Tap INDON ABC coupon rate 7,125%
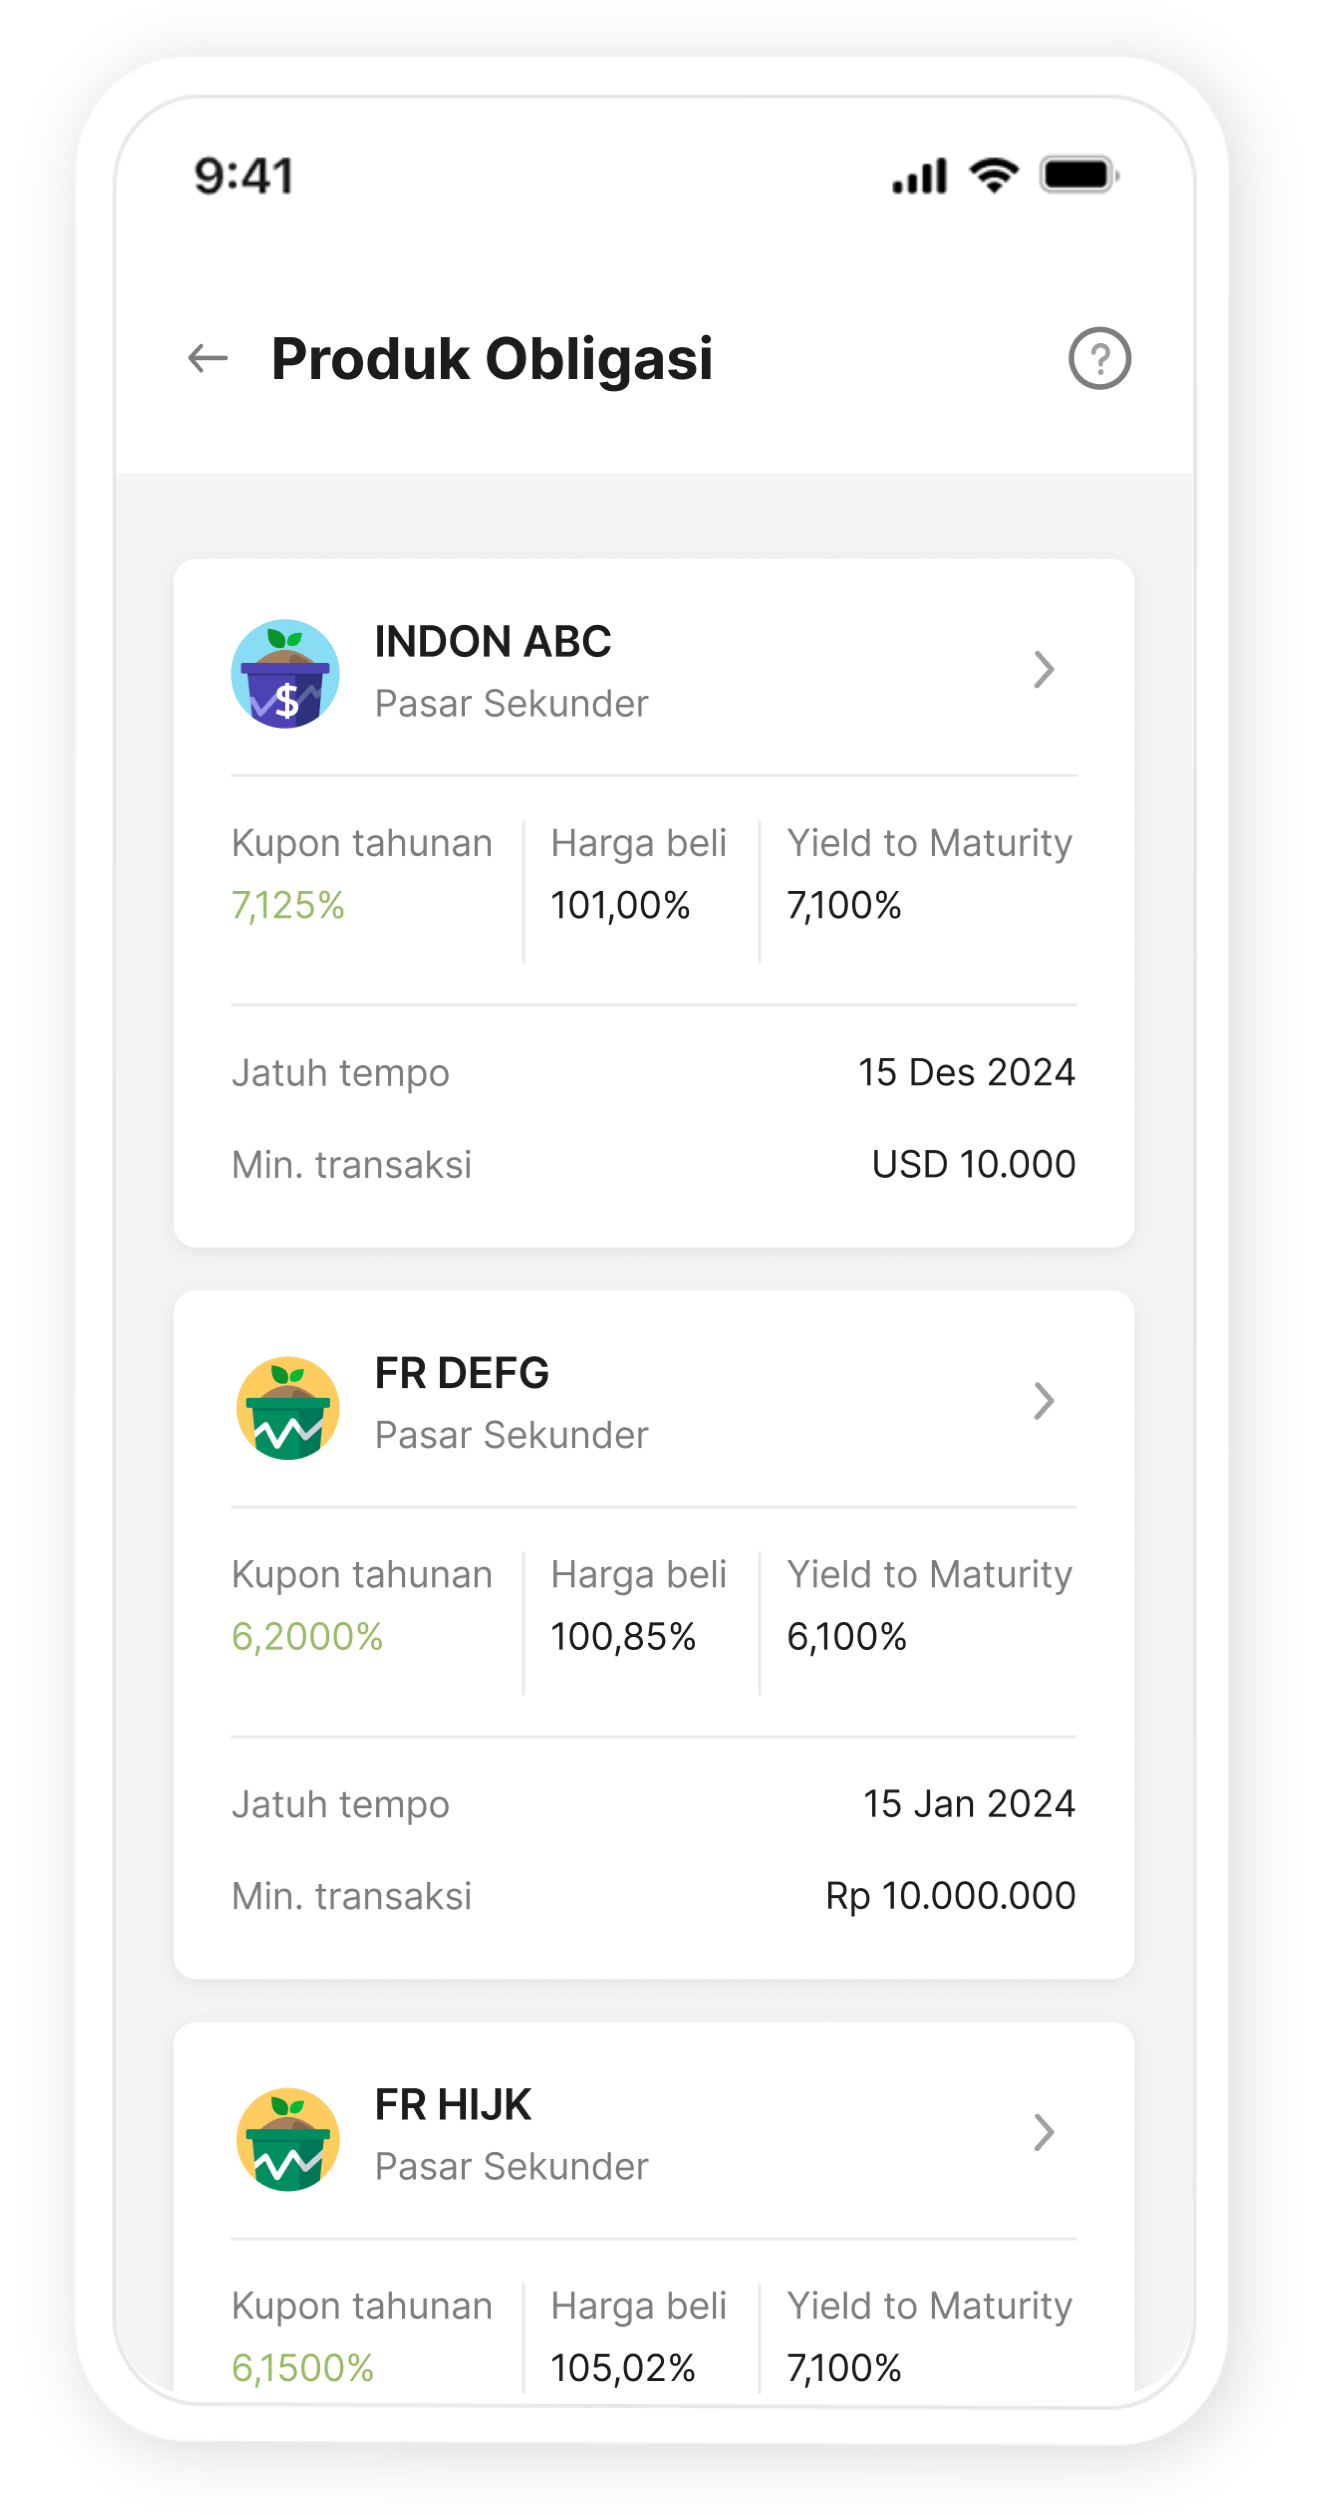 (288, 905)
